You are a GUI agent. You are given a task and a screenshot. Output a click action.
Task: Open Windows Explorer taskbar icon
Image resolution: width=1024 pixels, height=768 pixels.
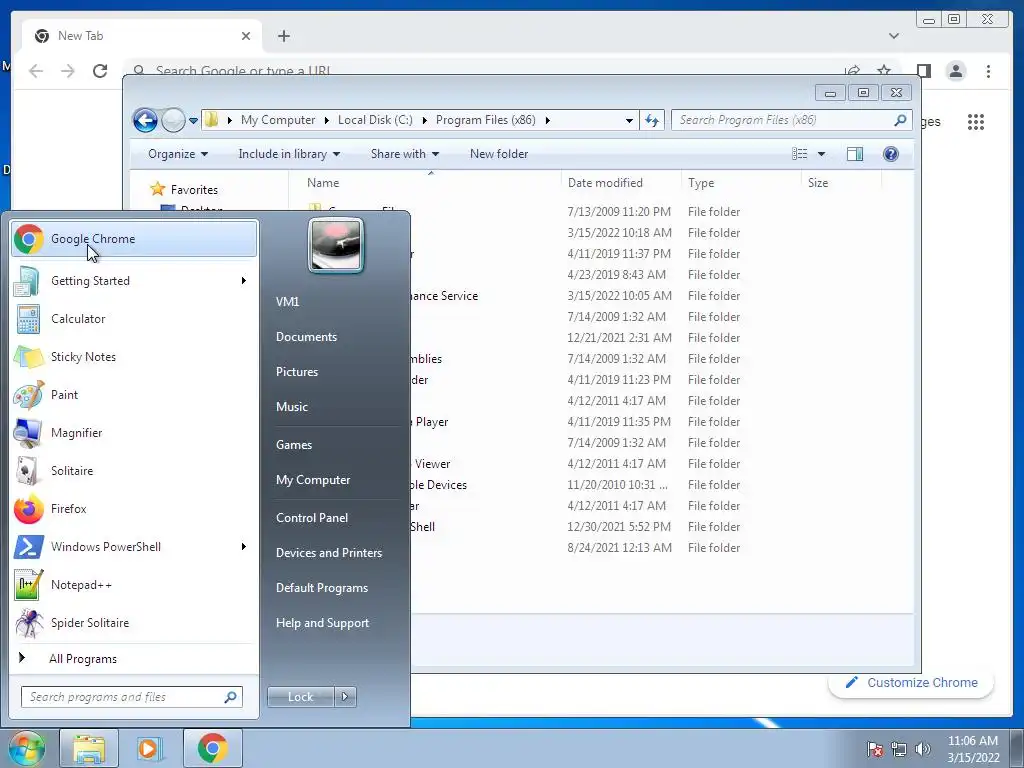[x=89, y=748]
